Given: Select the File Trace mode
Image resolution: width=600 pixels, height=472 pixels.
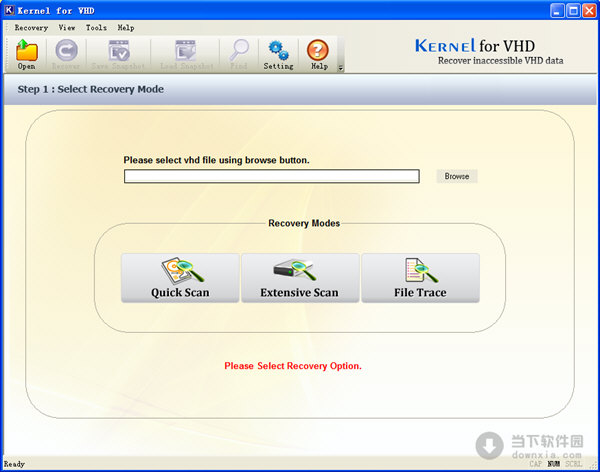Looking at the screenshot, I should click(x=420, y=278).
